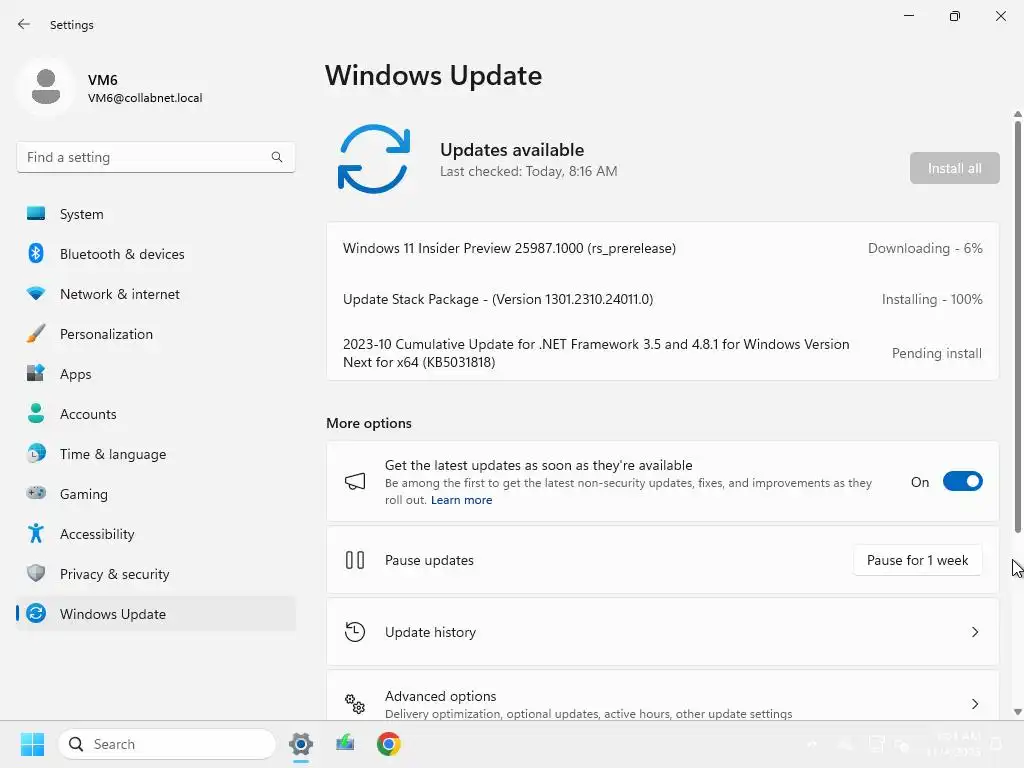Click the Windows Update page title

(434, 76)
